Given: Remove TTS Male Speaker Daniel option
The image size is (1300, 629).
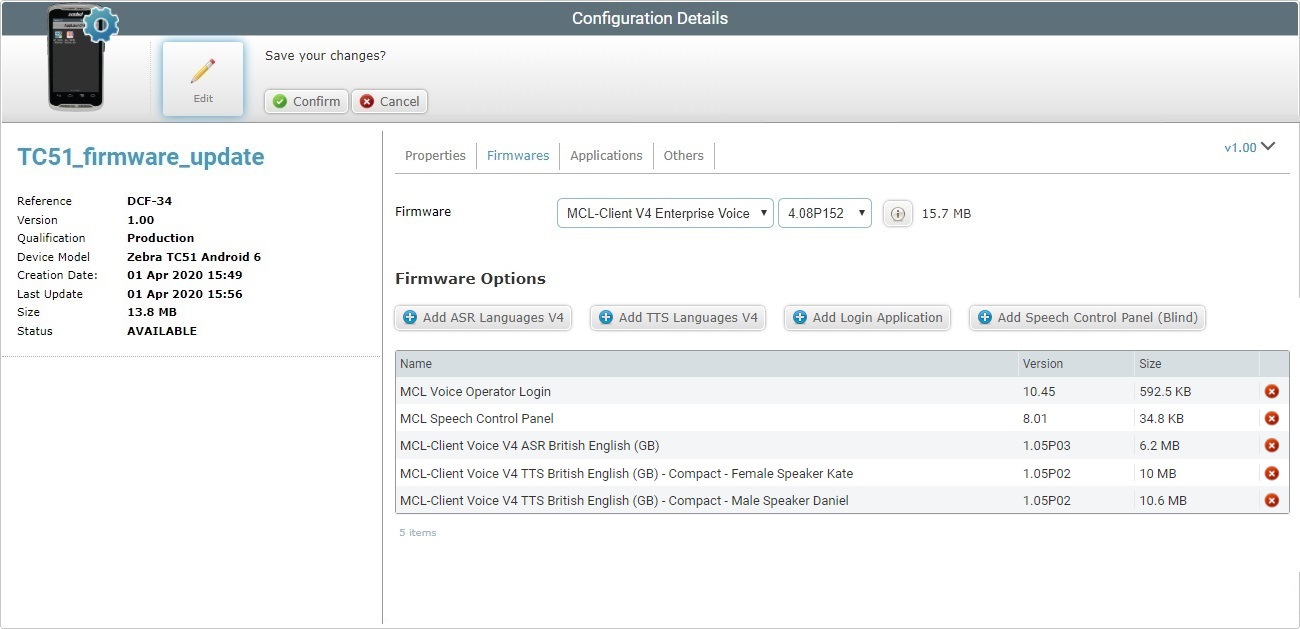Looking at the screenshot, I should point(1272,499).
